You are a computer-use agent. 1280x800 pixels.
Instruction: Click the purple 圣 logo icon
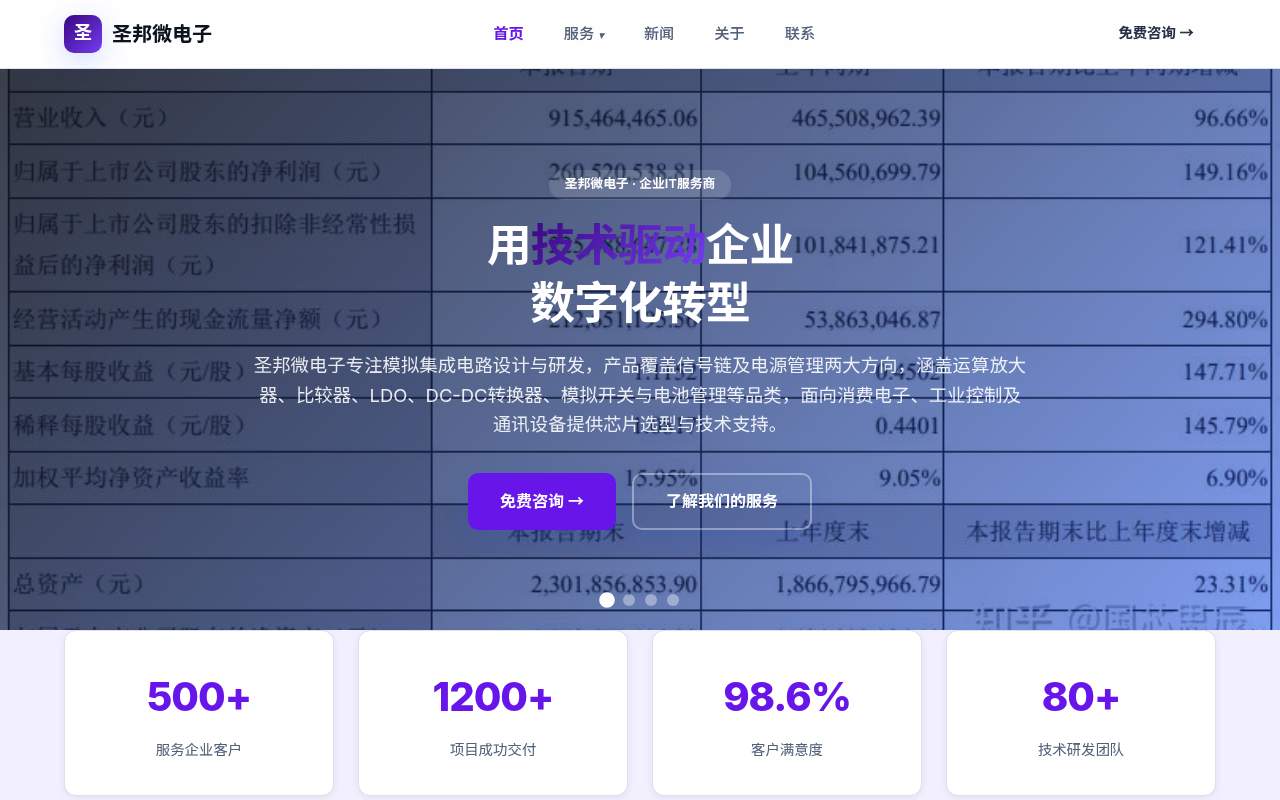tap(83, 34)
